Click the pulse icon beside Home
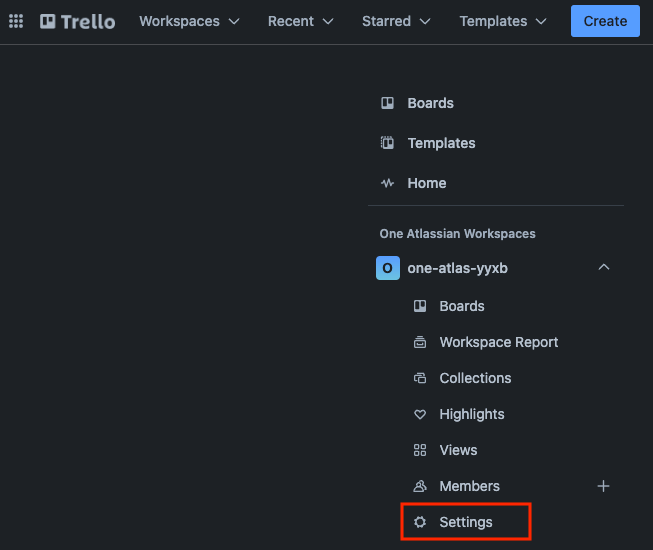This screenshot has width=653, height=550. [387, 183]
